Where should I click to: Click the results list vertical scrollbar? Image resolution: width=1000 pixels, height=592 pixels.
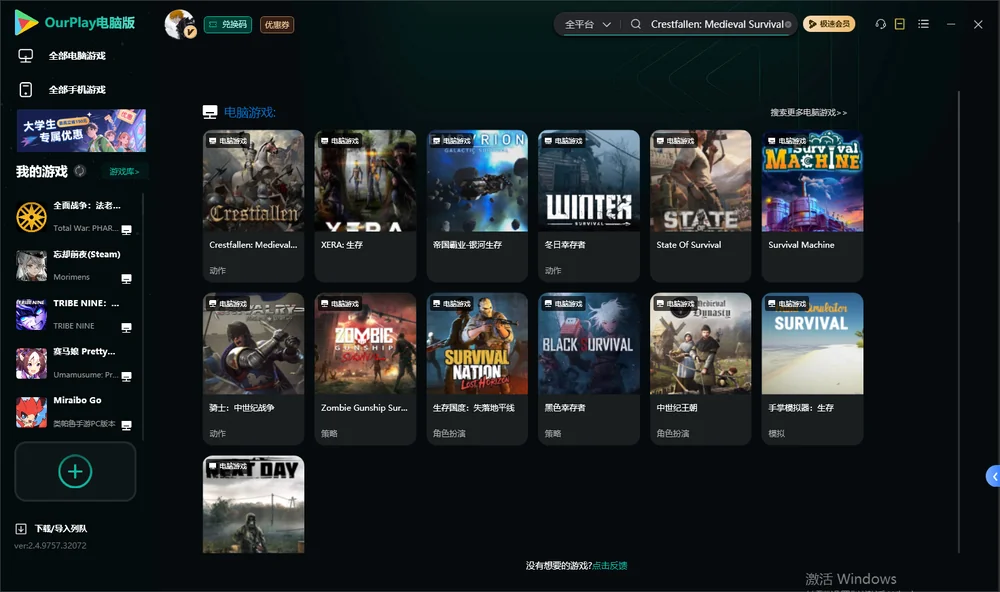[958, 322]
